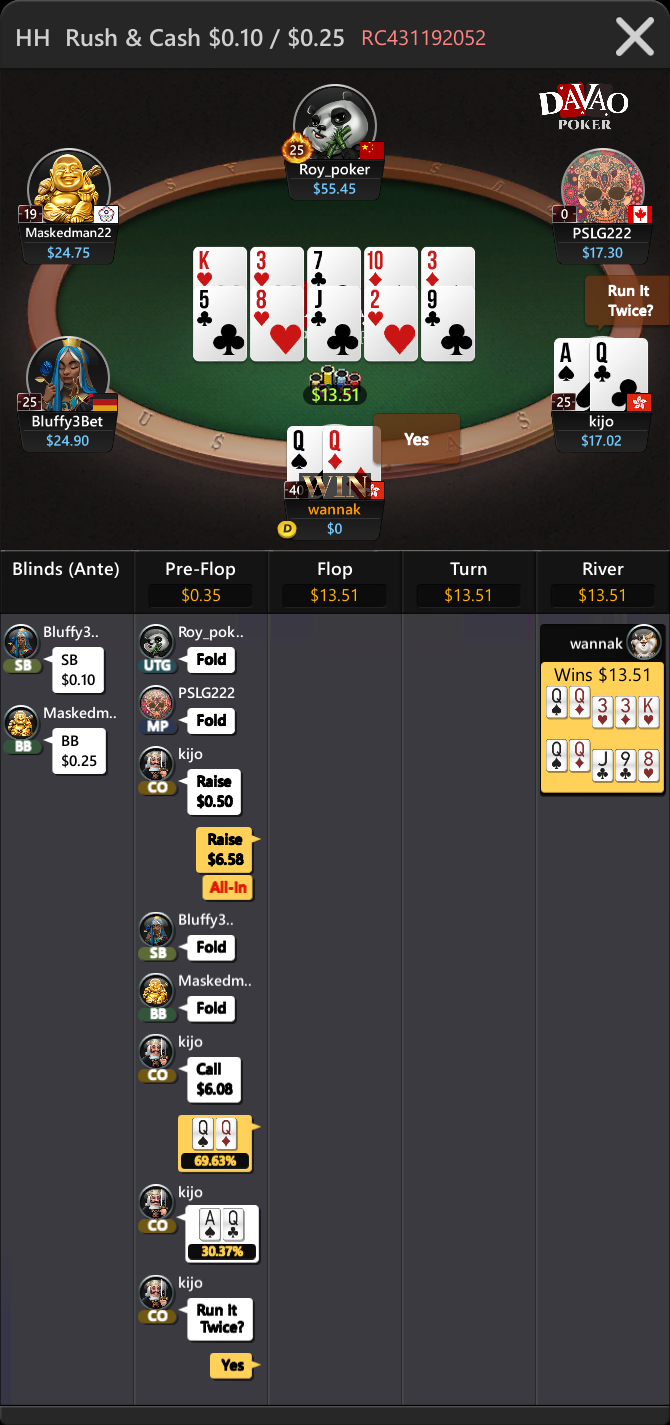Viewport: 670px width, 1425px height.
Task: Select the wannak avatar in the River column
Action: (644, 643)
